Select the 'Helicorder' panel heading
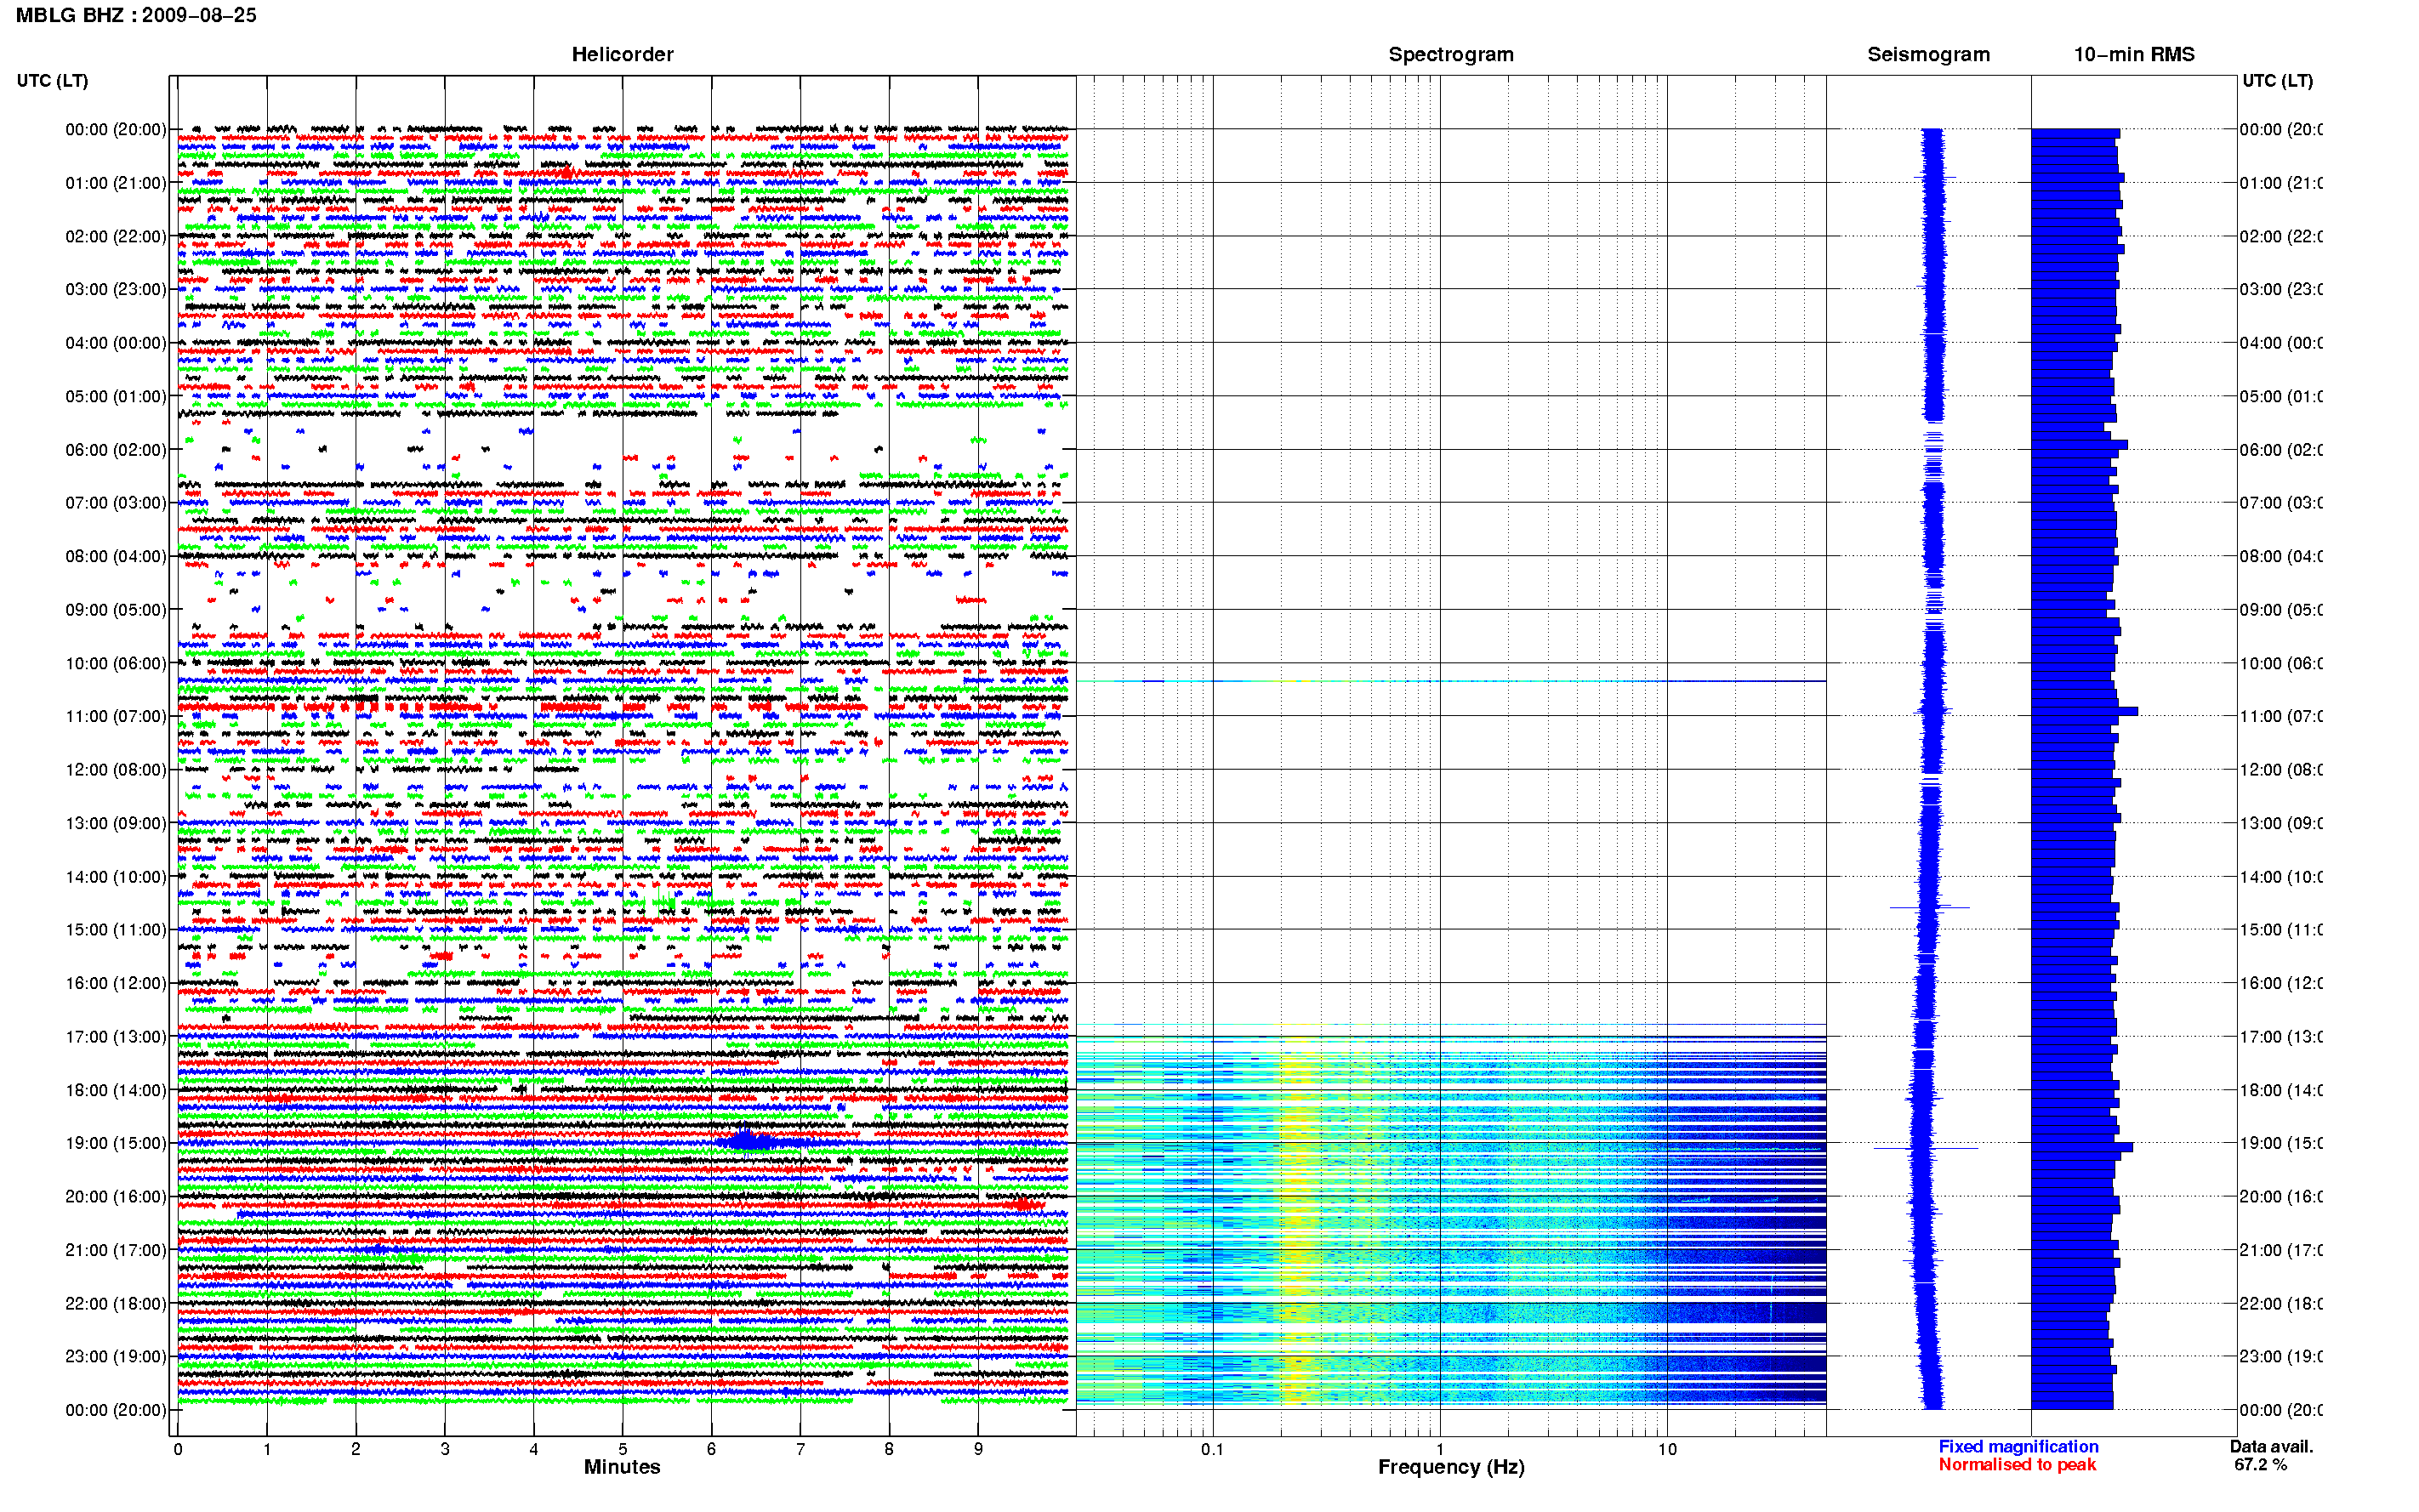The image size is (2419, 1512). pos(622,54)
